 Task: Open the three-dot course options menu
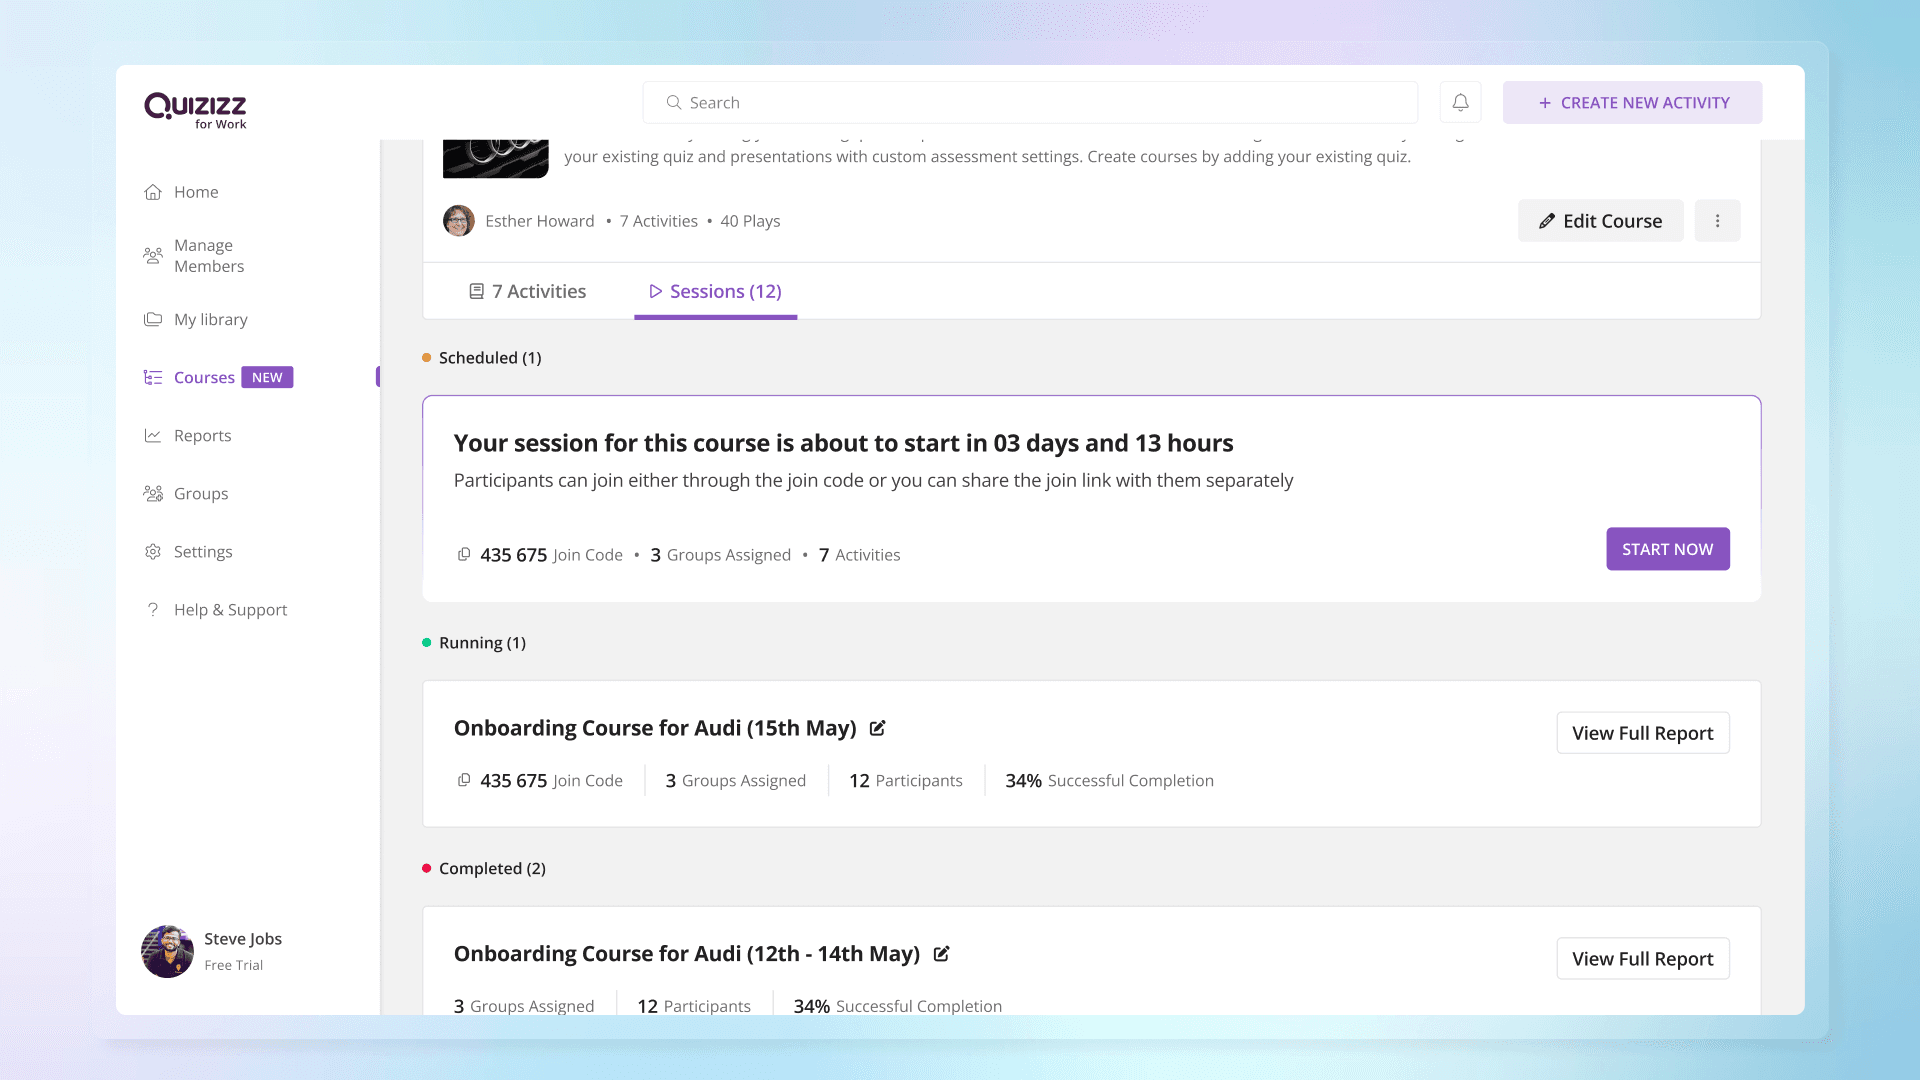pyautogui.click(x=1717, y=221)
